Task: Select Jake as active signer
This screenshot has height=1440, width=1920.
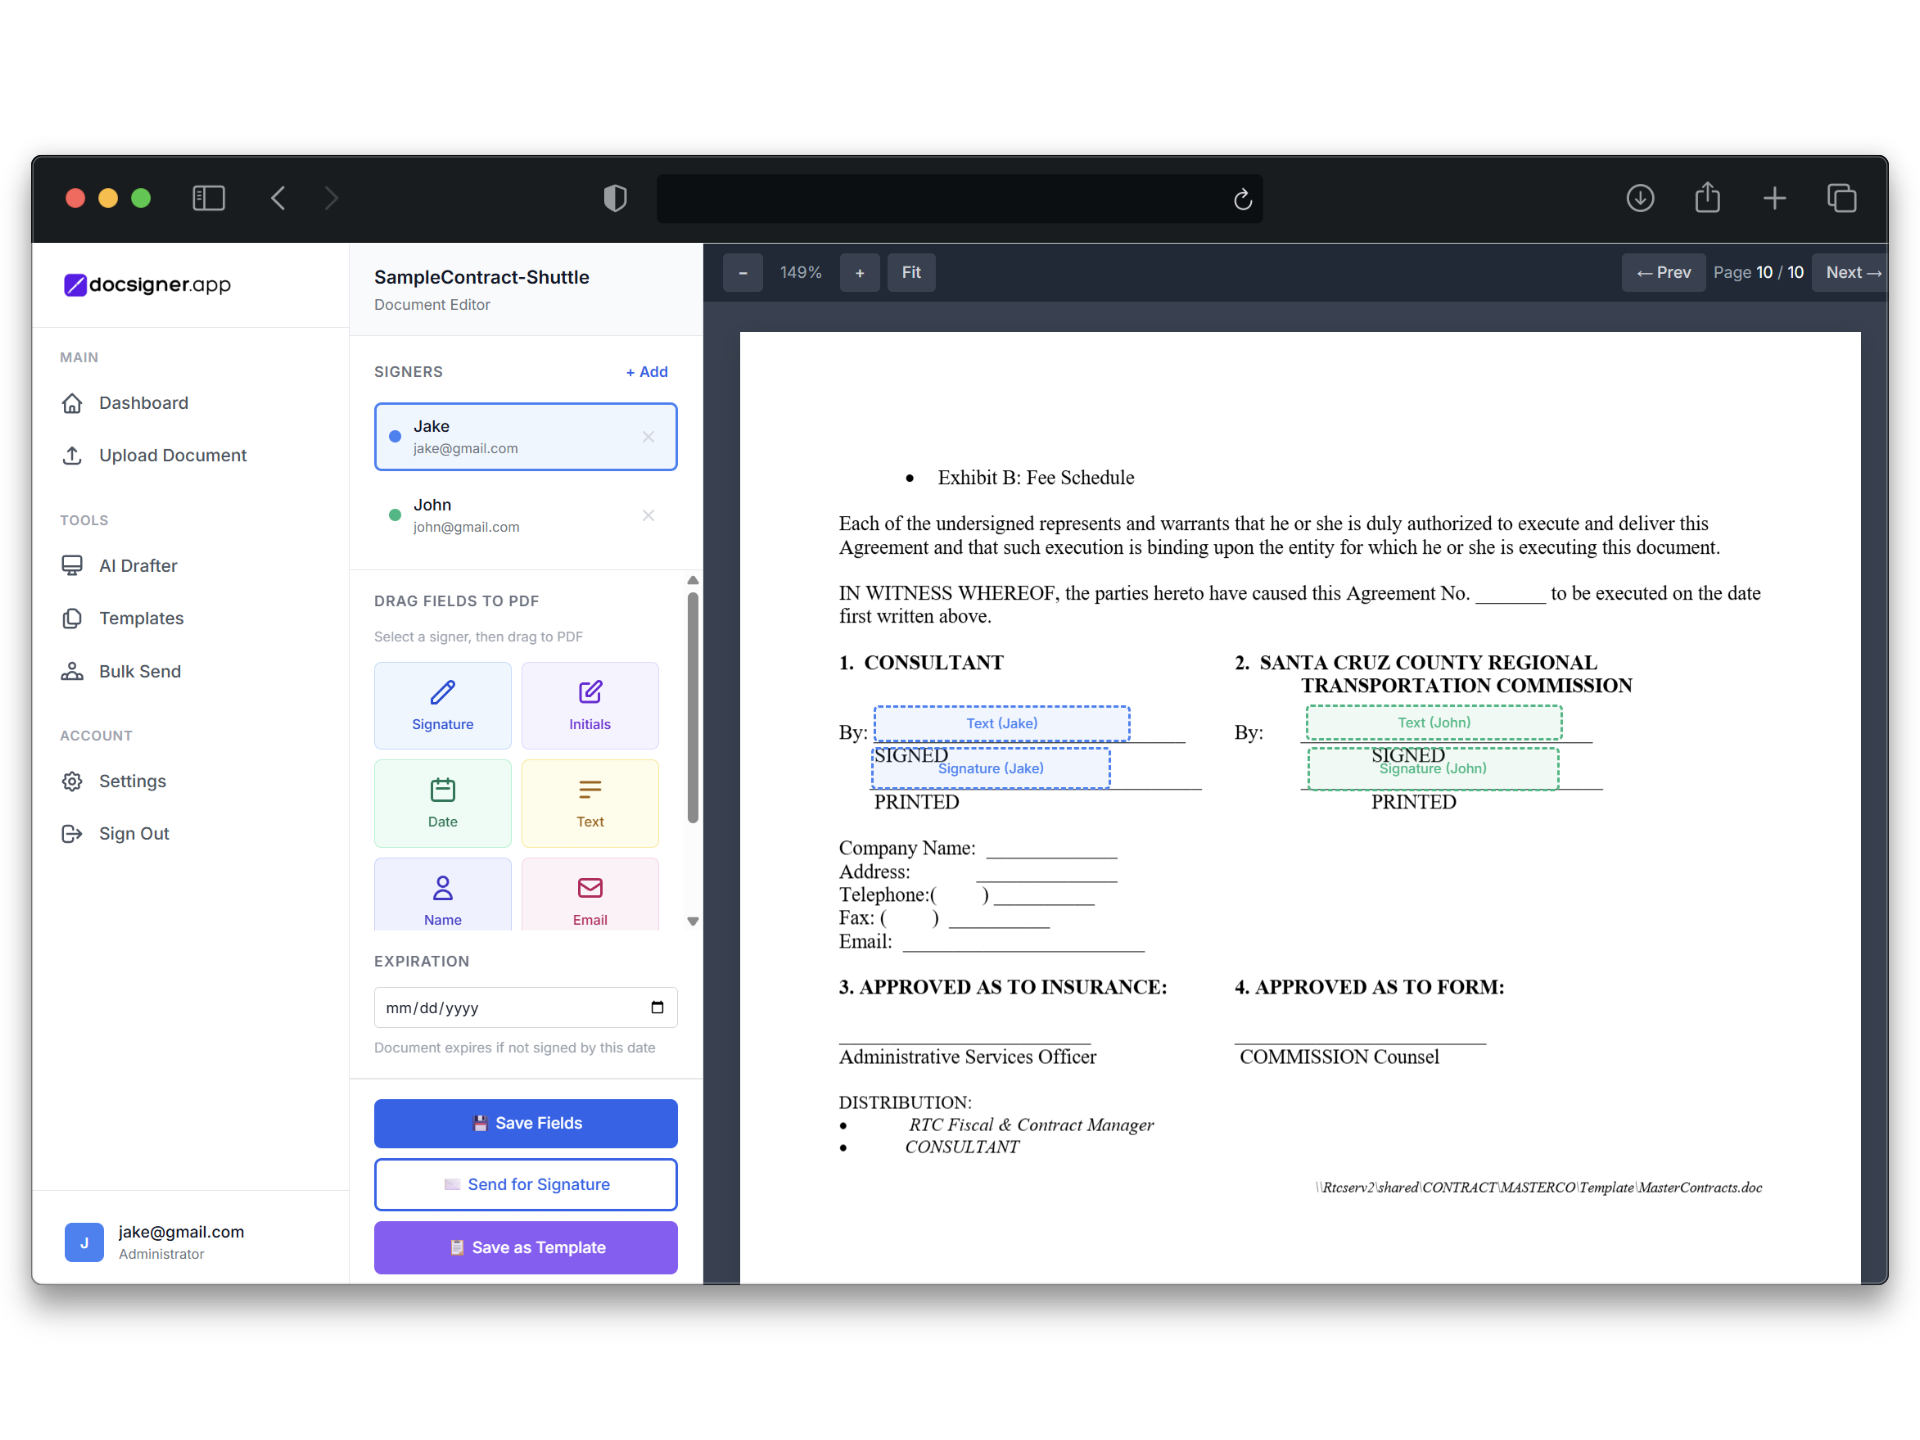Action: click(500, 436)
